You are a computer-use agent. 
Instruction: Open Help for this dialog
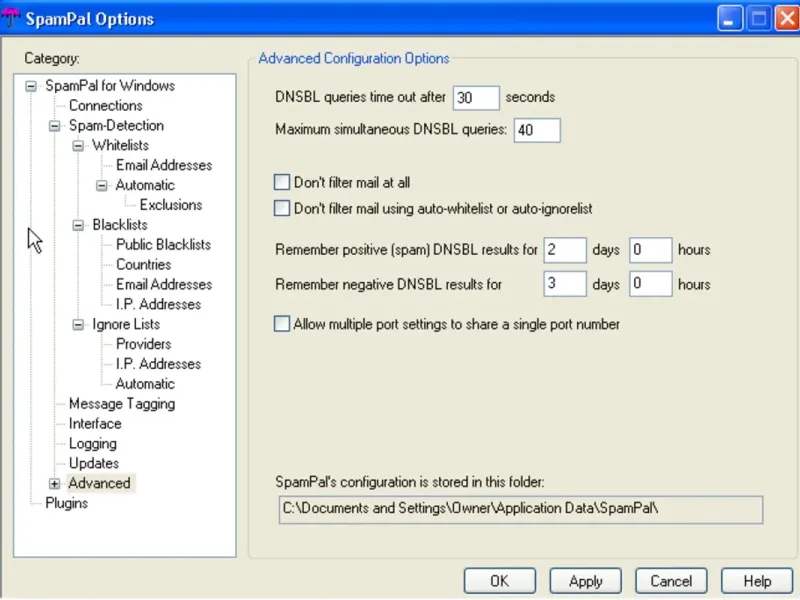pos(757,581)
